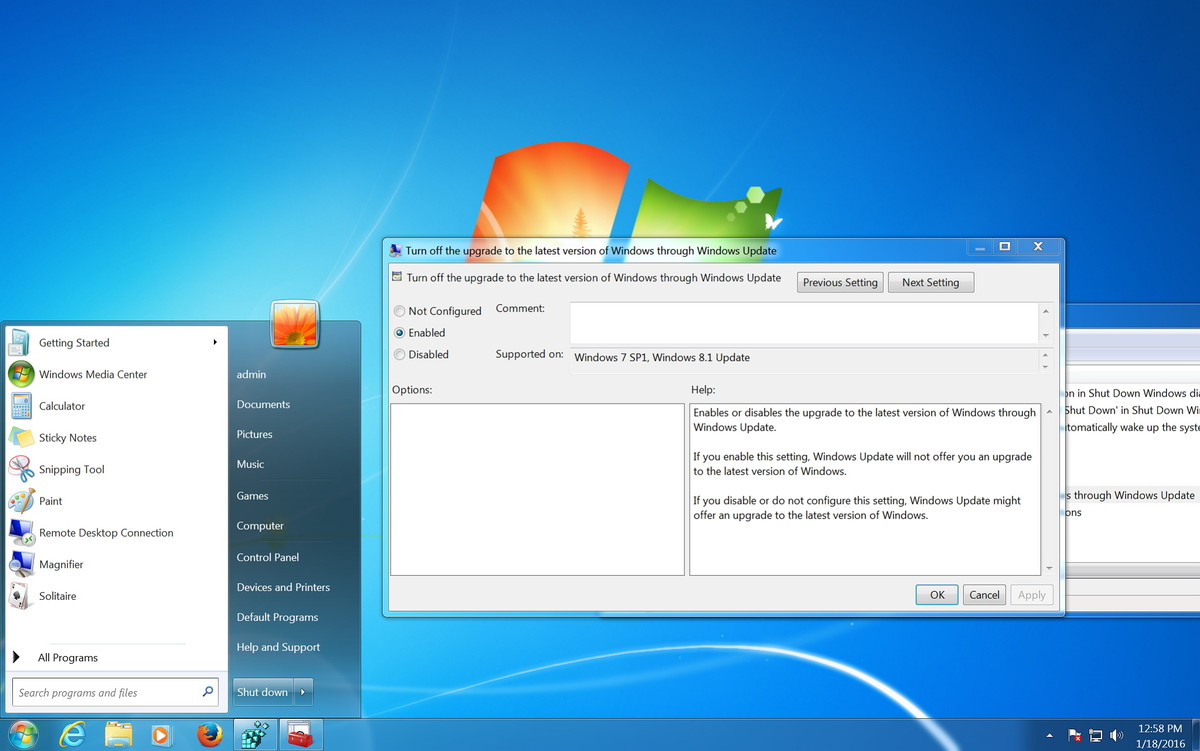Image resolution: width=1200 pixels, height=751 pixels.
Task: Open the Calculator program icon
Action: point(21,406)
